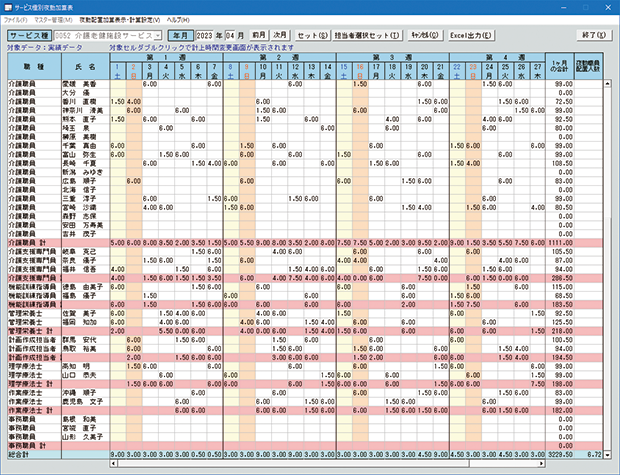Select day 10 月 column header
Image resolution: width=620 pixels, height=476 pixels.
point(263,71)
